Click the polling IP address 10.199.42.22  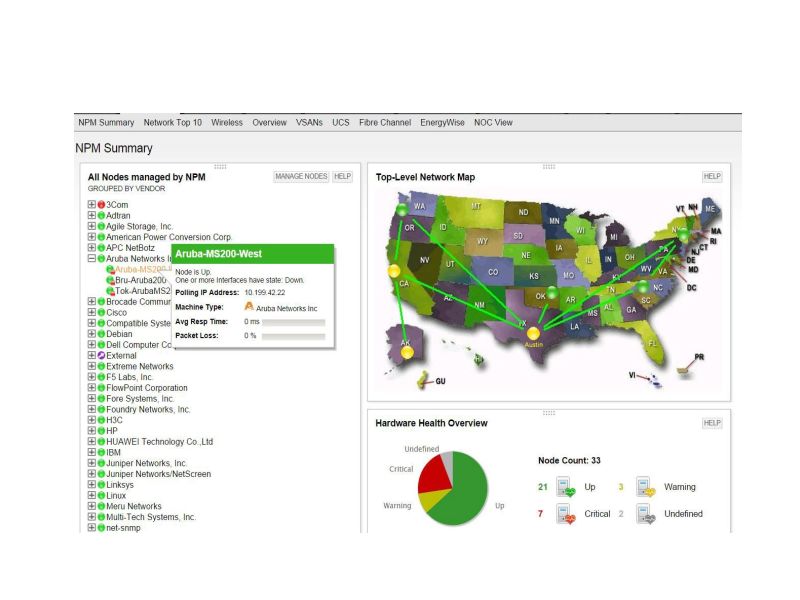(264, 293)
